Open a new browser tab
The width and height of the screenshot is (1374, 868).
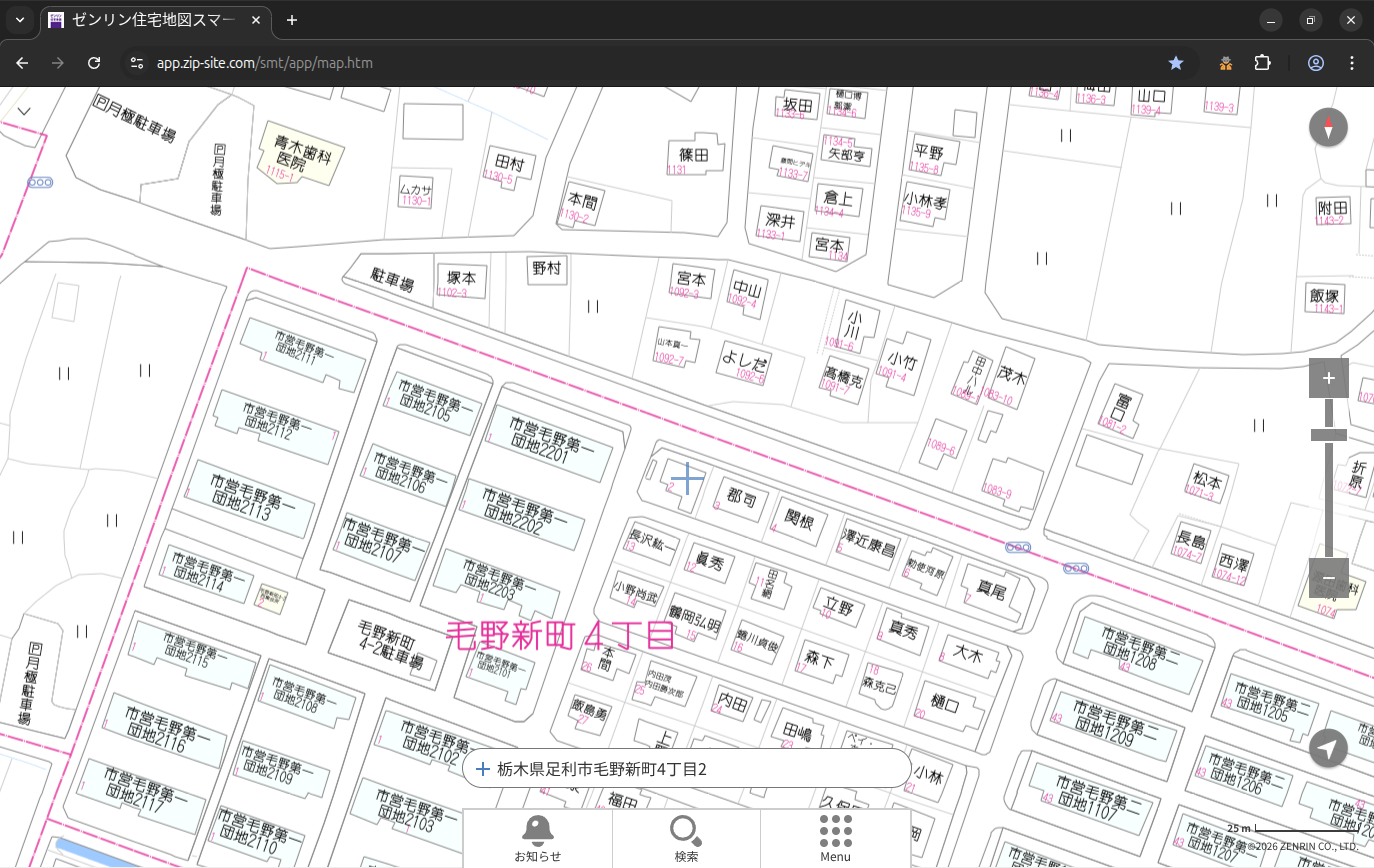point(292,20)
